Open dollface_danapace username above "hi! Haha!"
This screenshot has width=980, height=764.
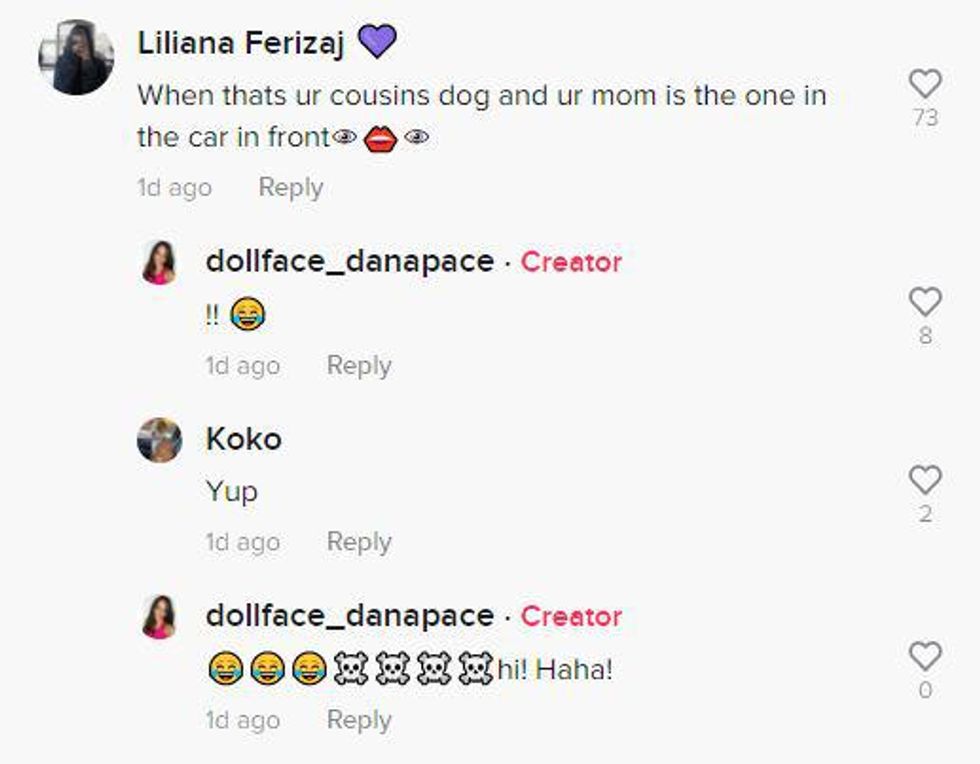point(349,616)
